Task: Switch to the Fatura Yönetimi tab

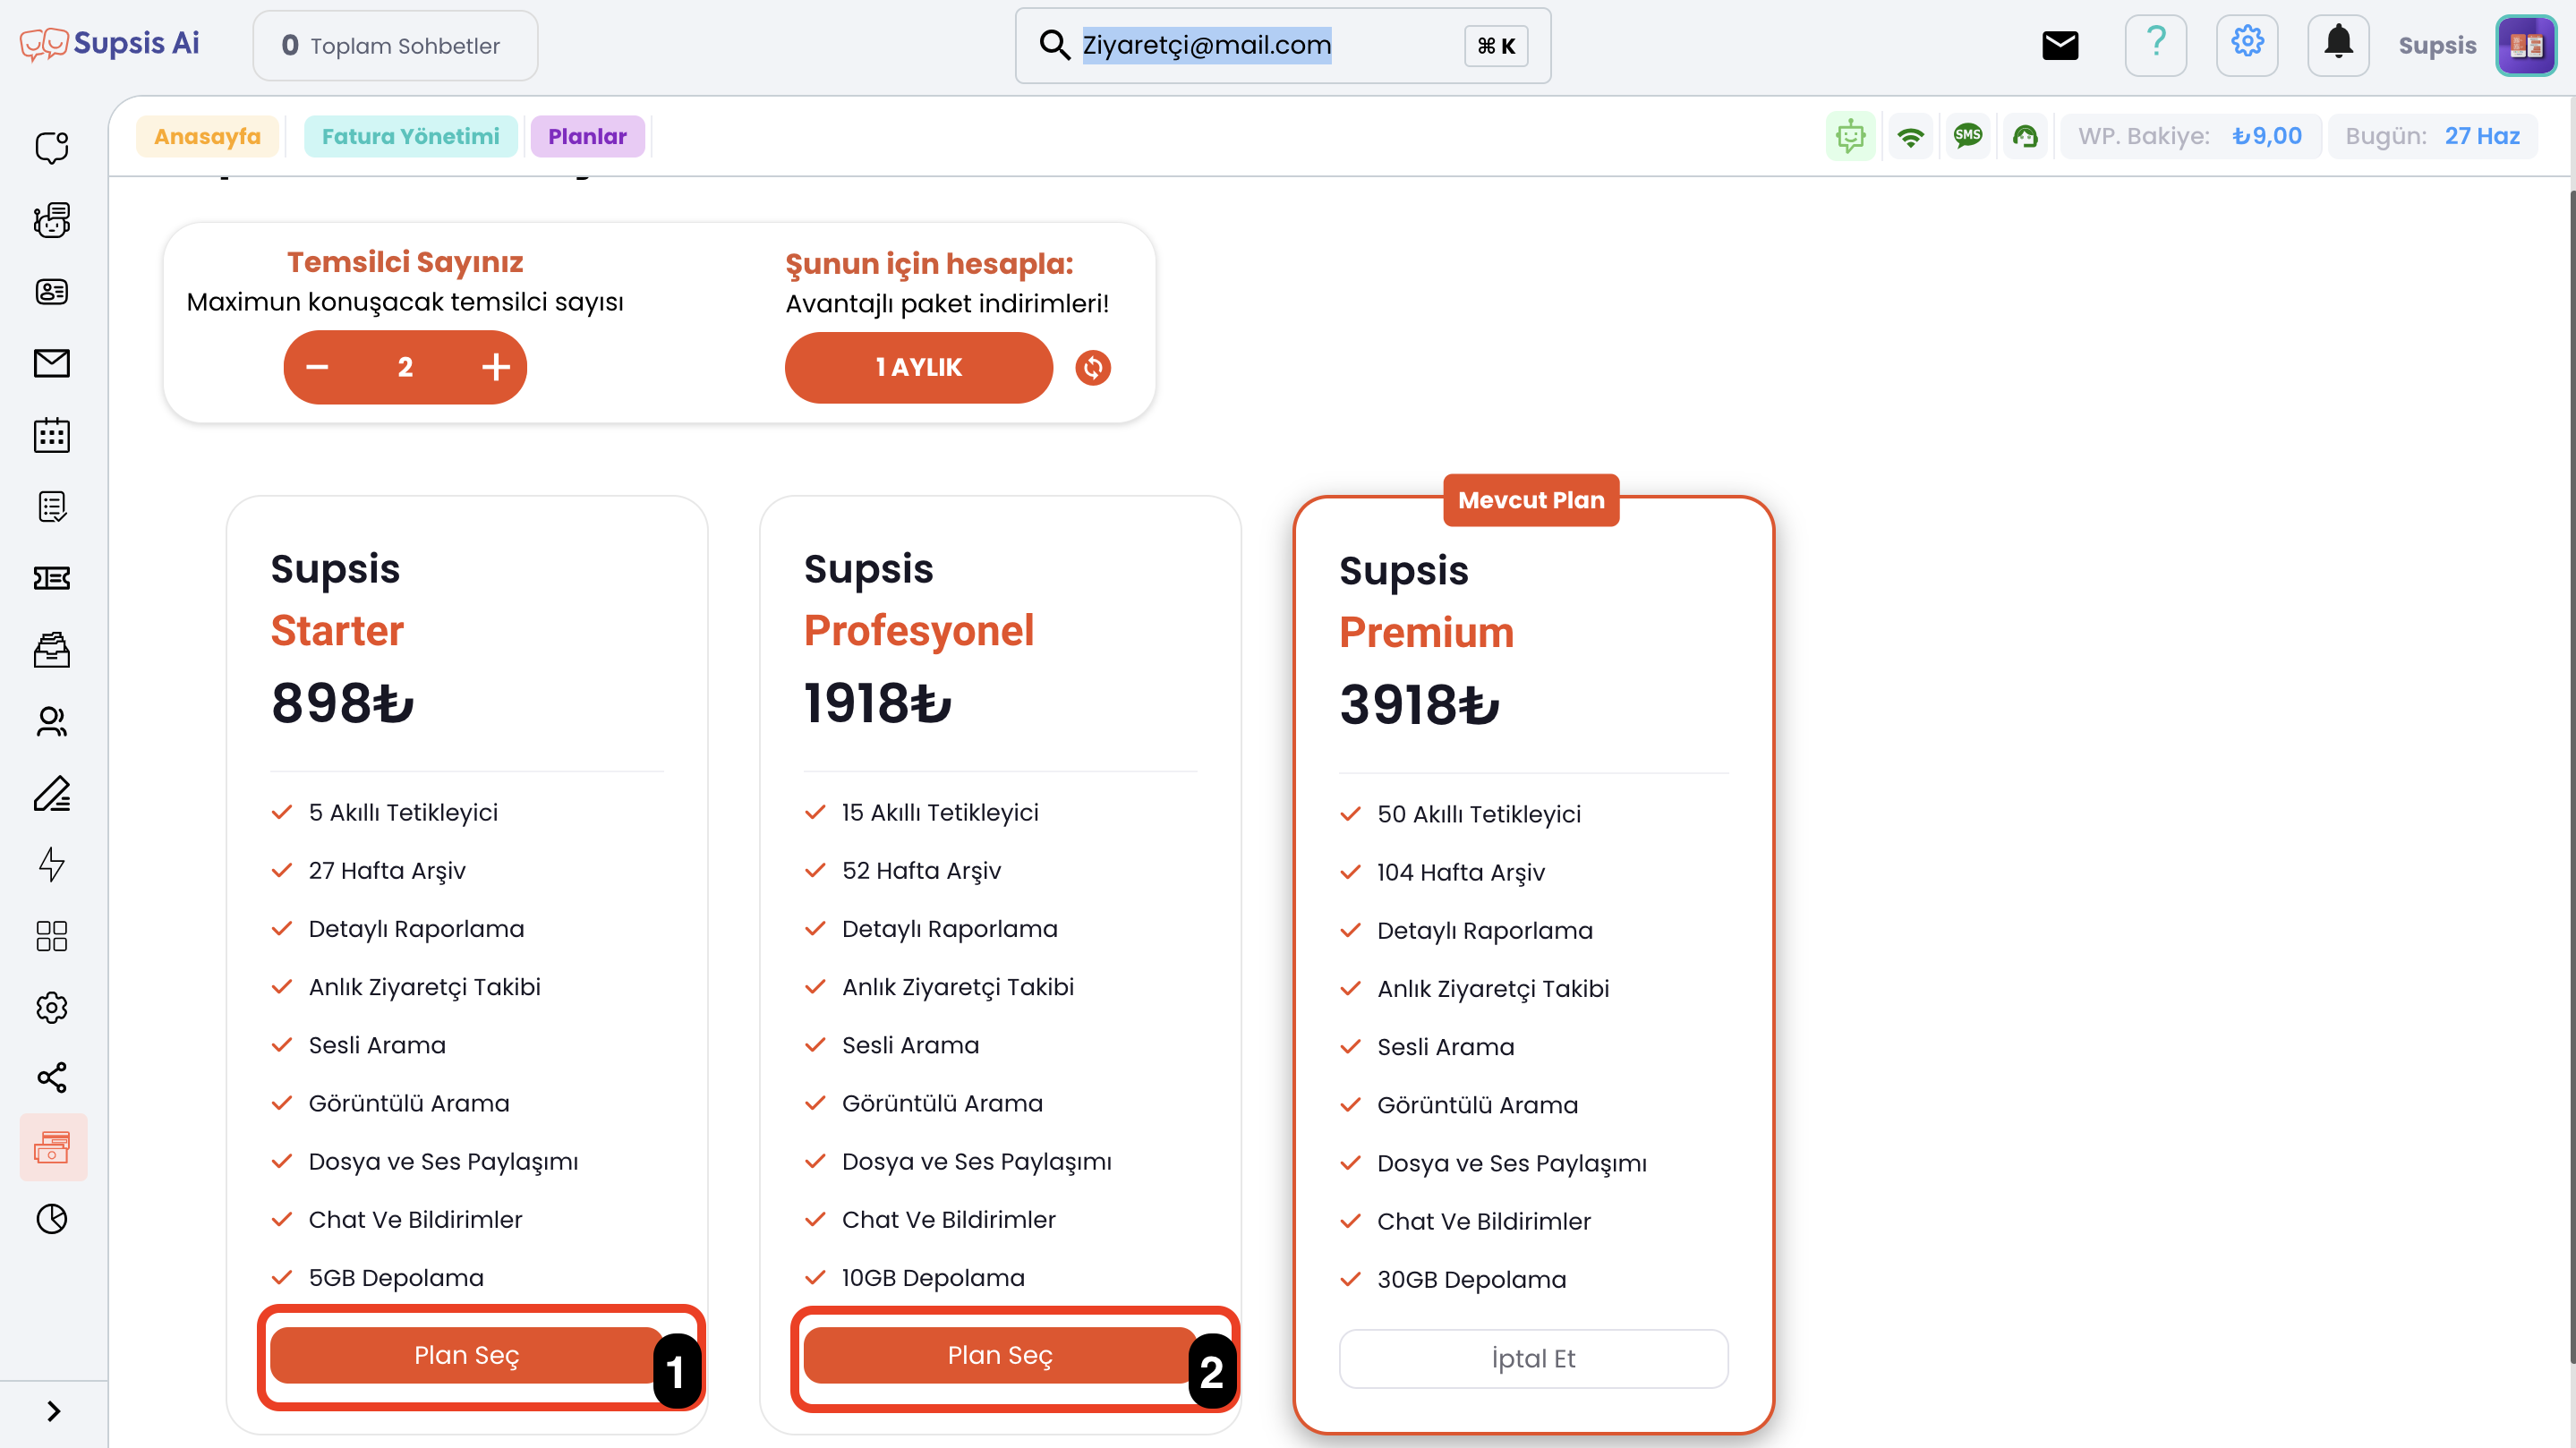Action: point(410,136)
